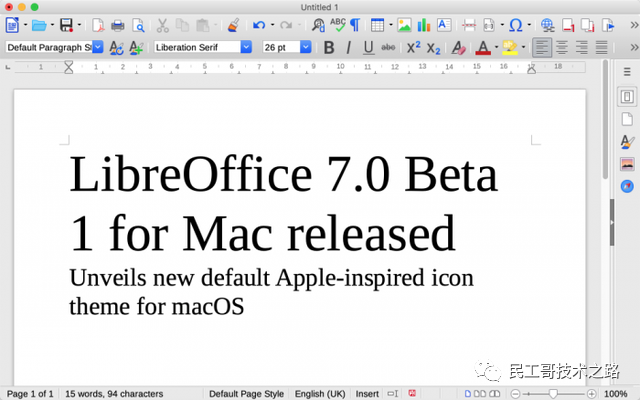The height and width of the screenshot is (400, 640).
Task: Open the 26 pt font size dropdown
Action: 305,47
